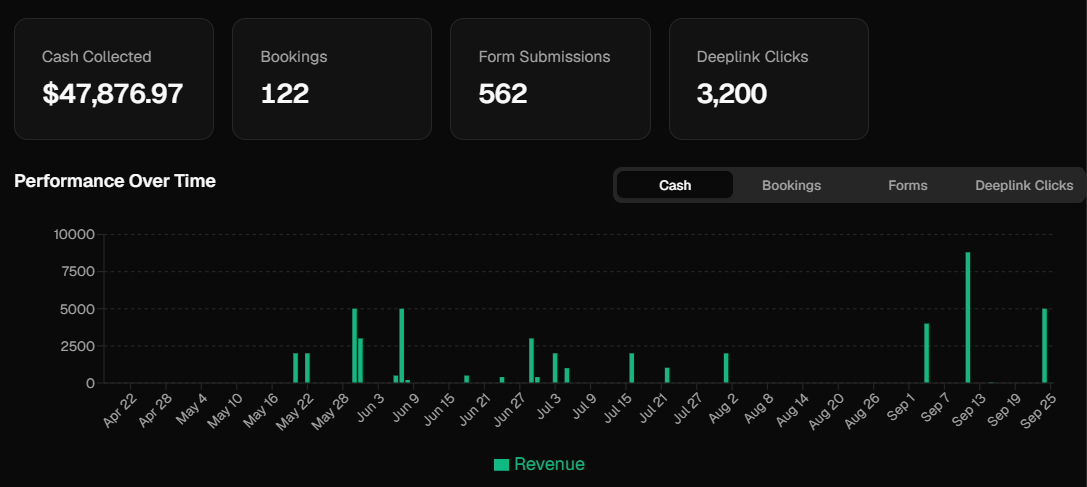This screenshot has width=1087, height=487.
Task: Click the Apr 22 axis label
Action: [x=121, y=410]
